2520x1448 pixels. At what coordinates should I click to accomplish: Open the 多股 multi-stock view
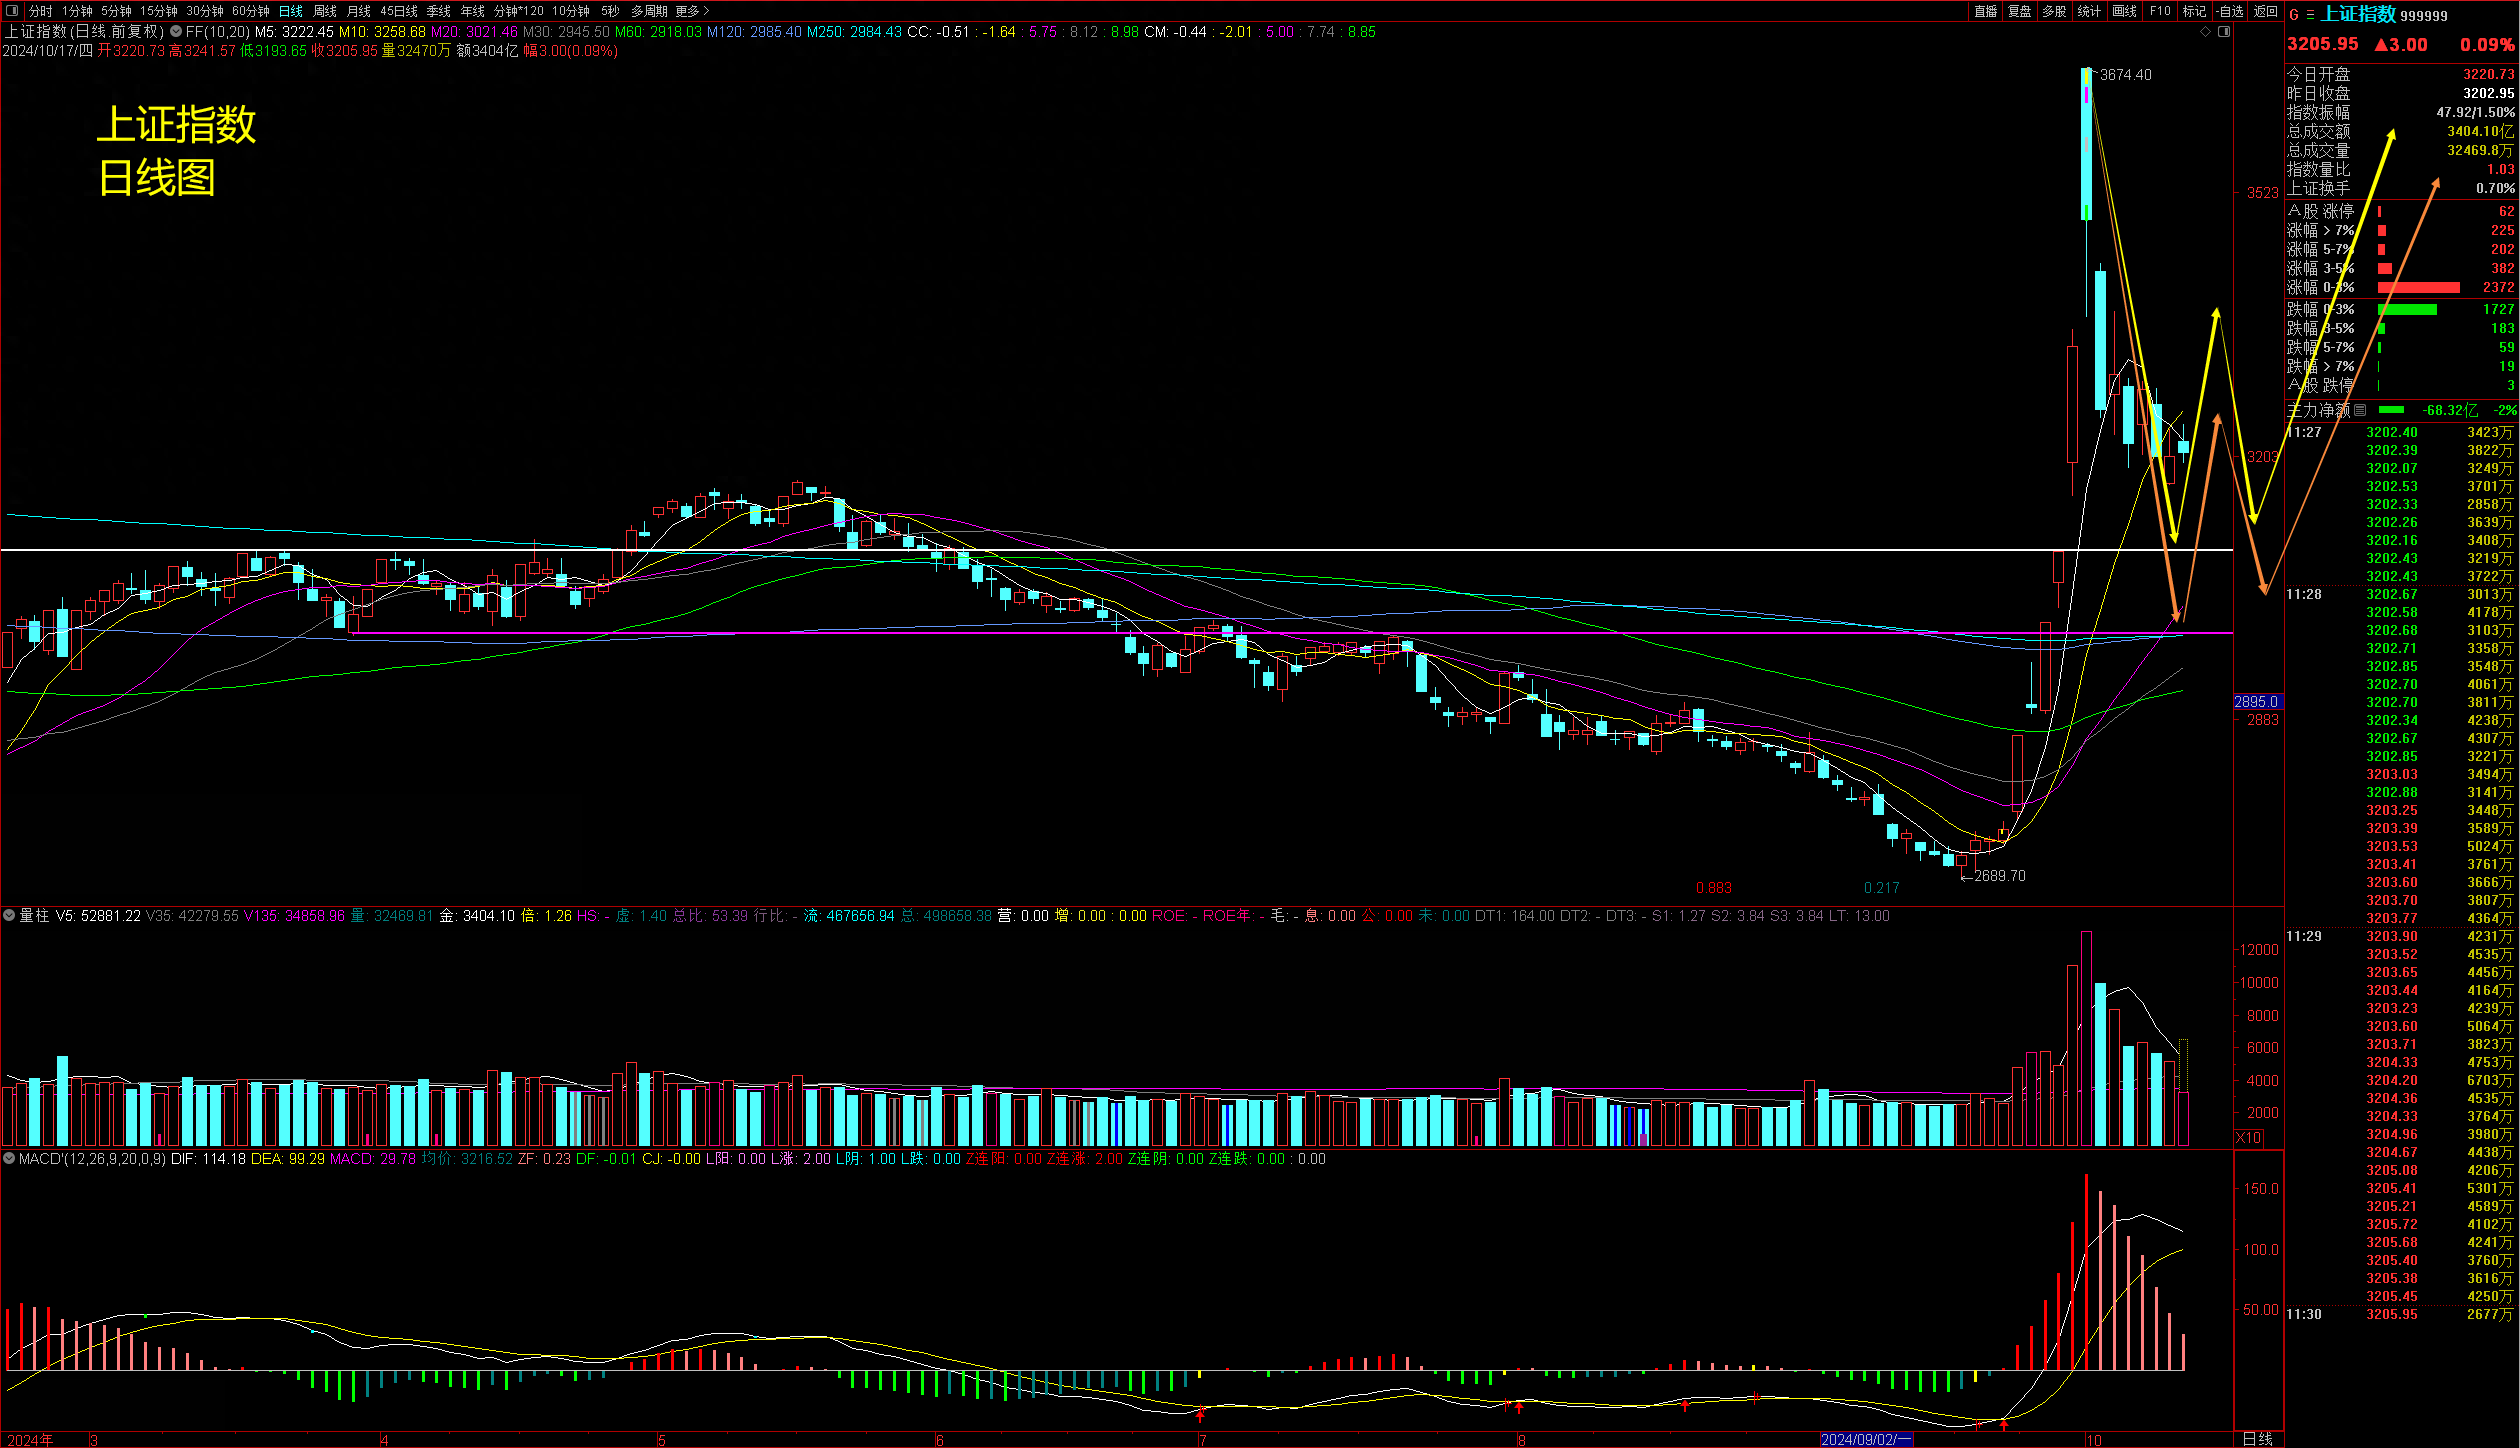click(x=2054, y=11)
